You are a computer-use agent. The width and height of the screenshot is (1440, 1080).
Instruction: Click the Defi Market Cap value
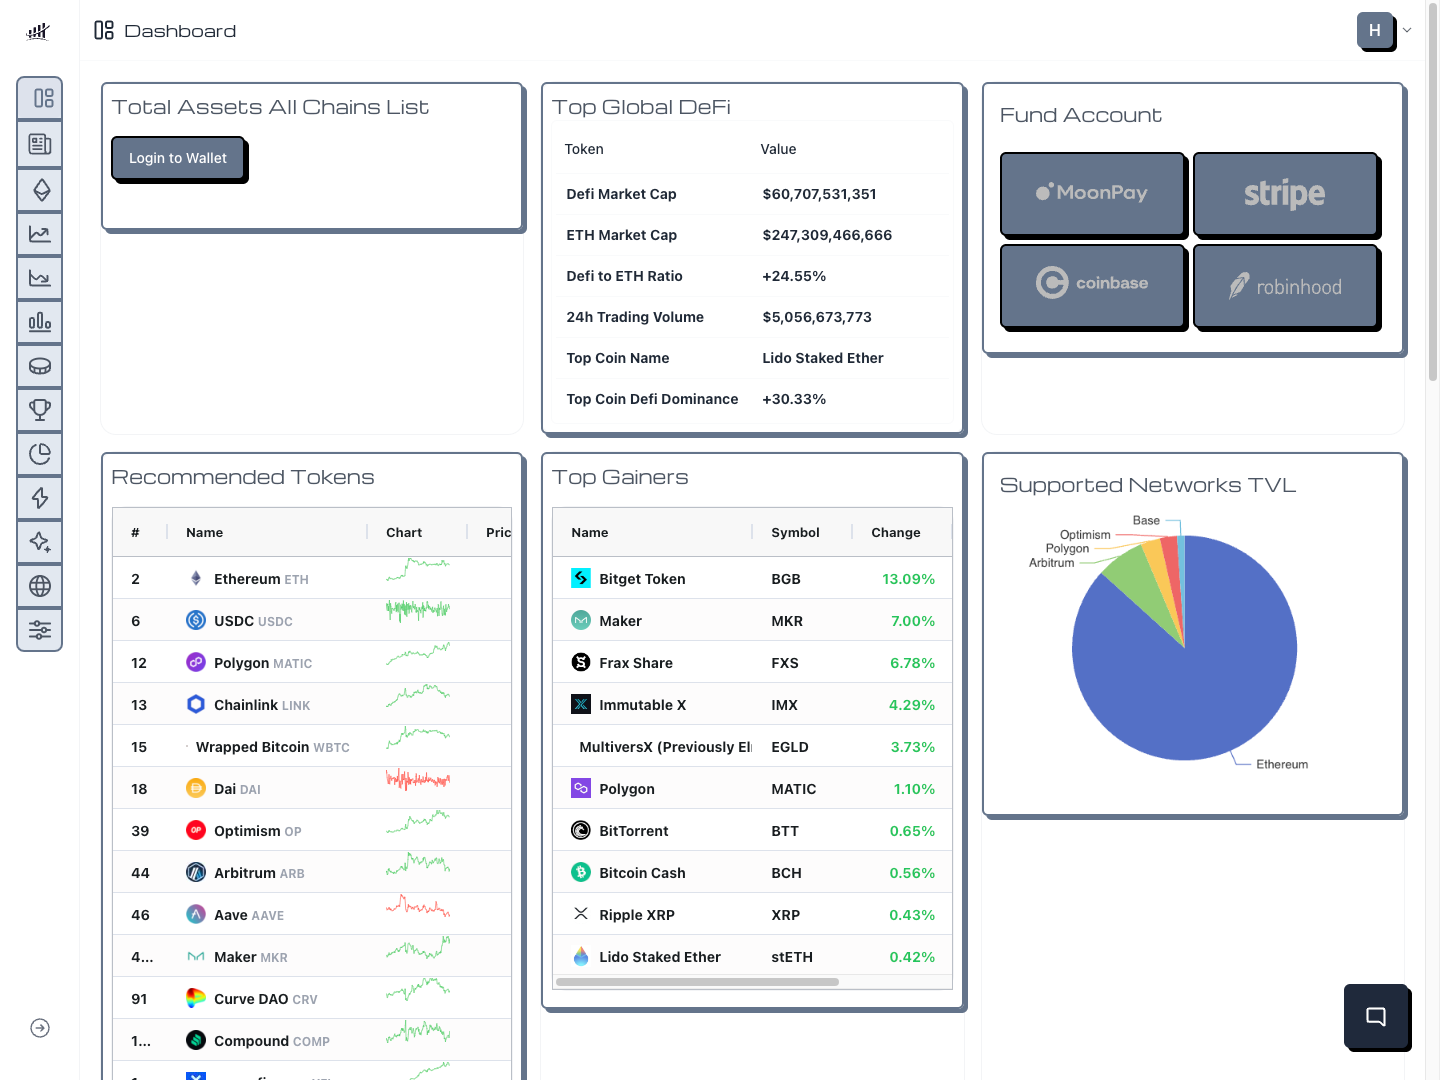pos(819,194)
